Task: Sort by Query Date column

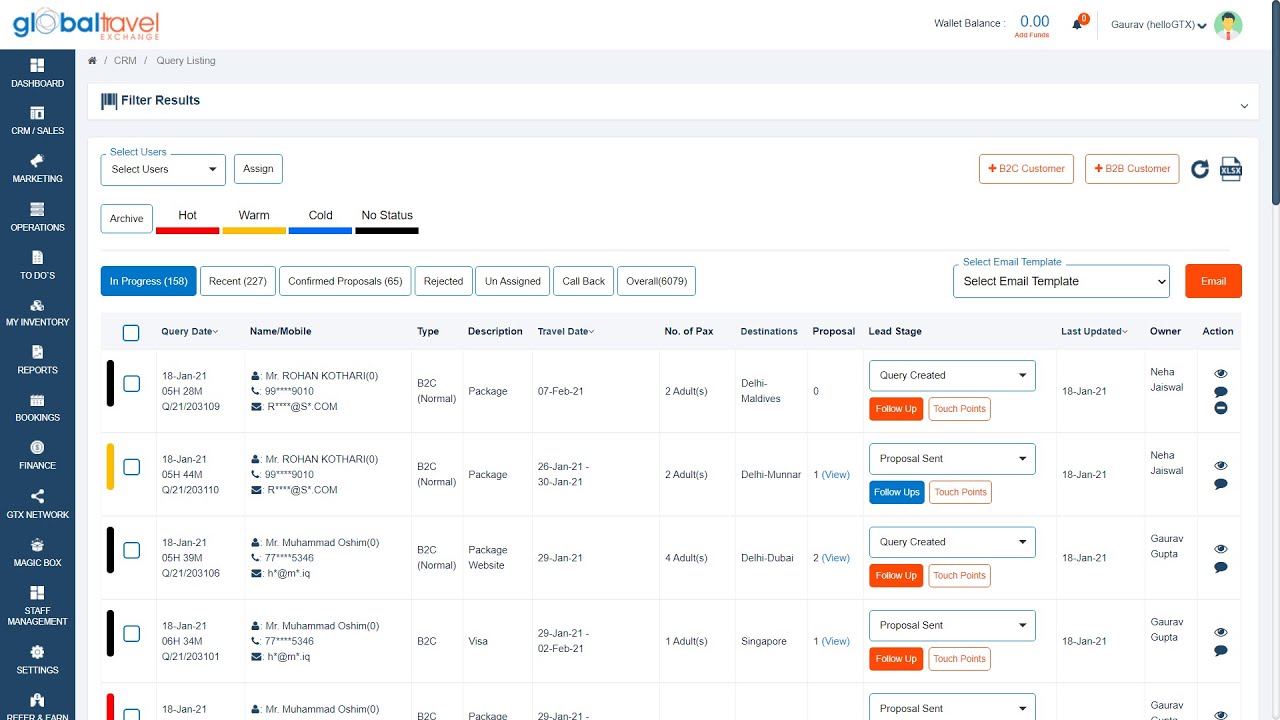Action: coord(189,331)
